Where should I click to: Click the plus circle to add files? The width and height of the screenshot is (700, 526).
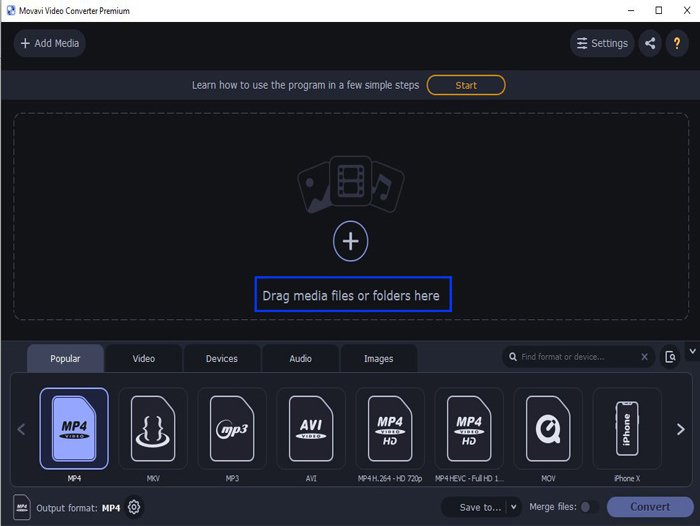click(x=350, y=241)
